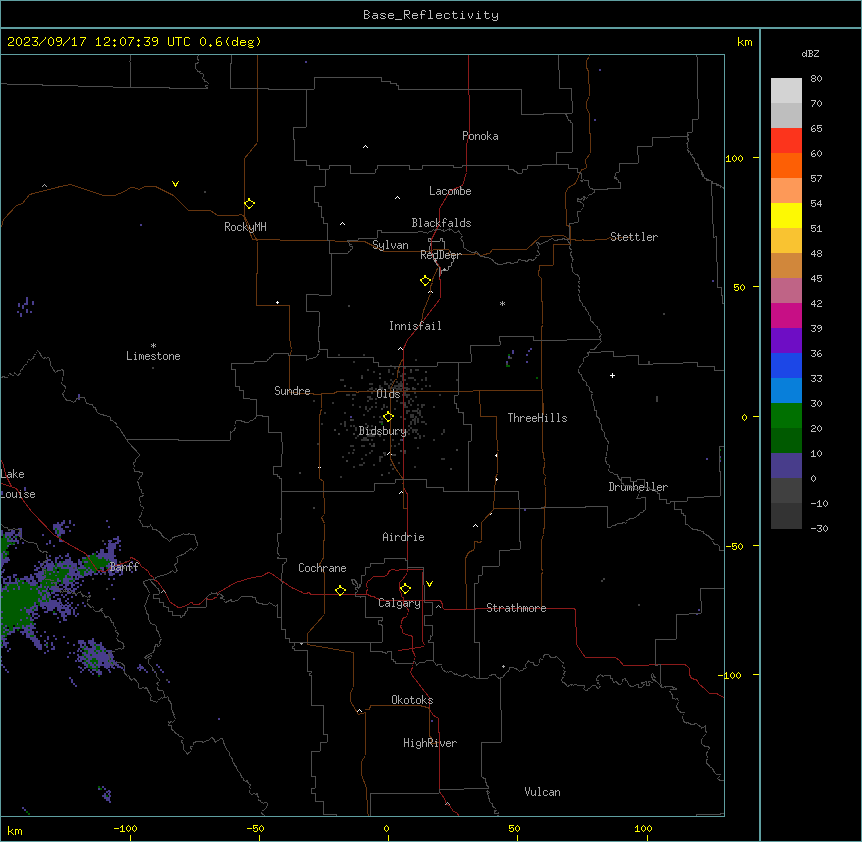862x842 pixels.
Task: Click the purple 10 dBZ legend swatch
Action: click(786, 466)
